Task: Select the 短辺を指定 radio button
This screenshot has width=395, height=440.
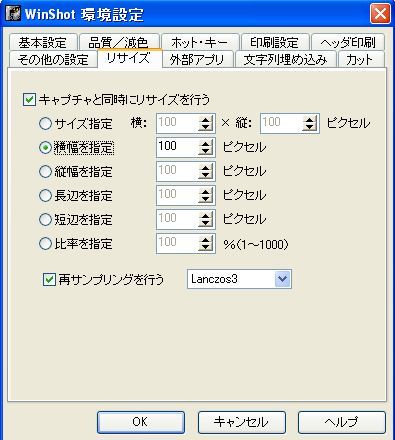Action: 45,220
